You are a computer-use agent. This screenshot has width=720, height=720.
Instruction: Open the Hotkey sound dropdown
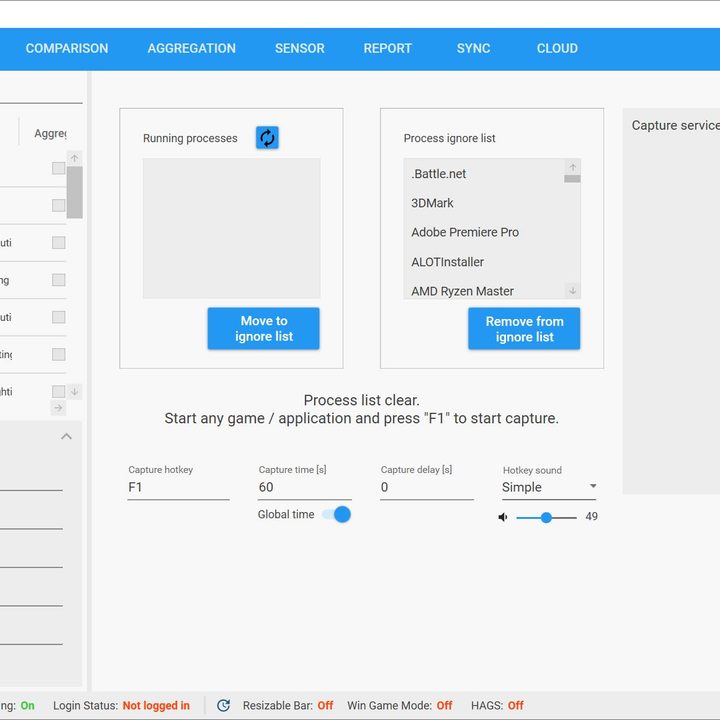coord(549,487)
